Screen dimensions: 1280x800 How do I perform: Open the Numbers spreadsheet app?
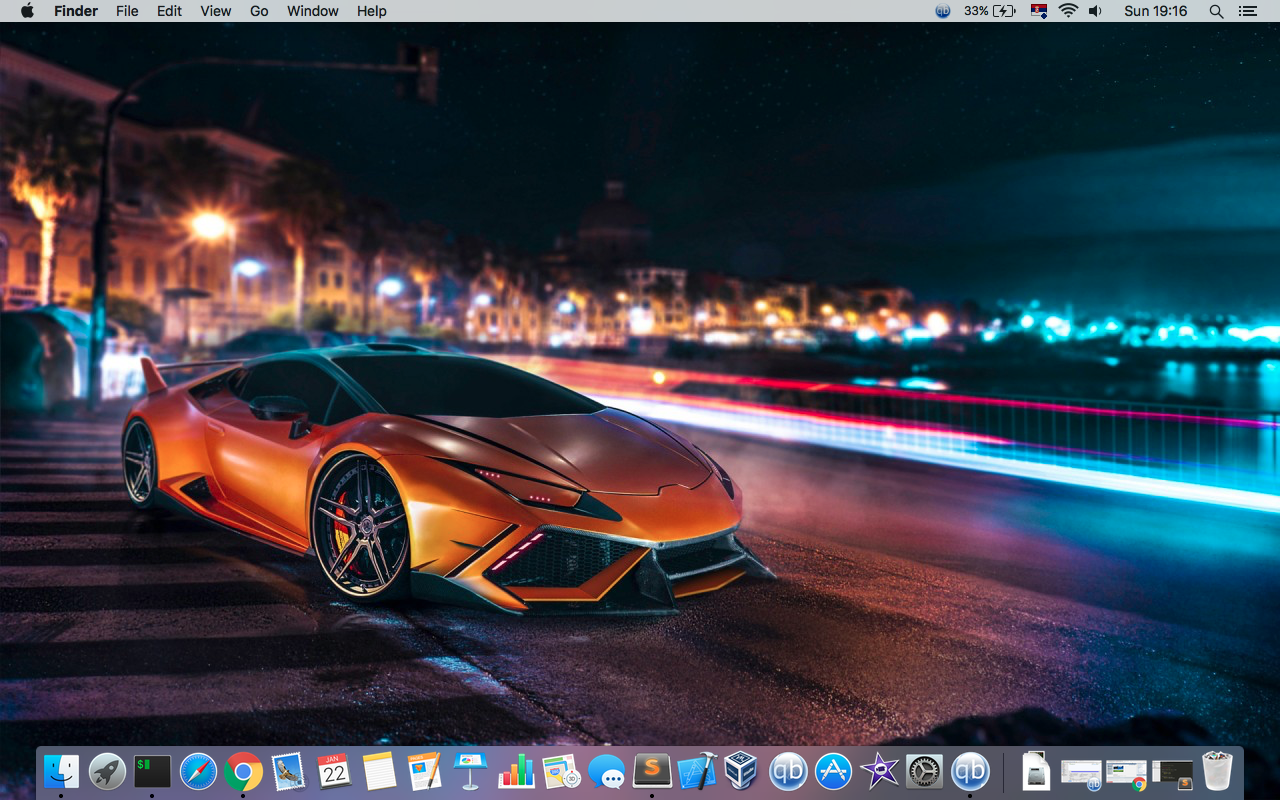point(516,771)
